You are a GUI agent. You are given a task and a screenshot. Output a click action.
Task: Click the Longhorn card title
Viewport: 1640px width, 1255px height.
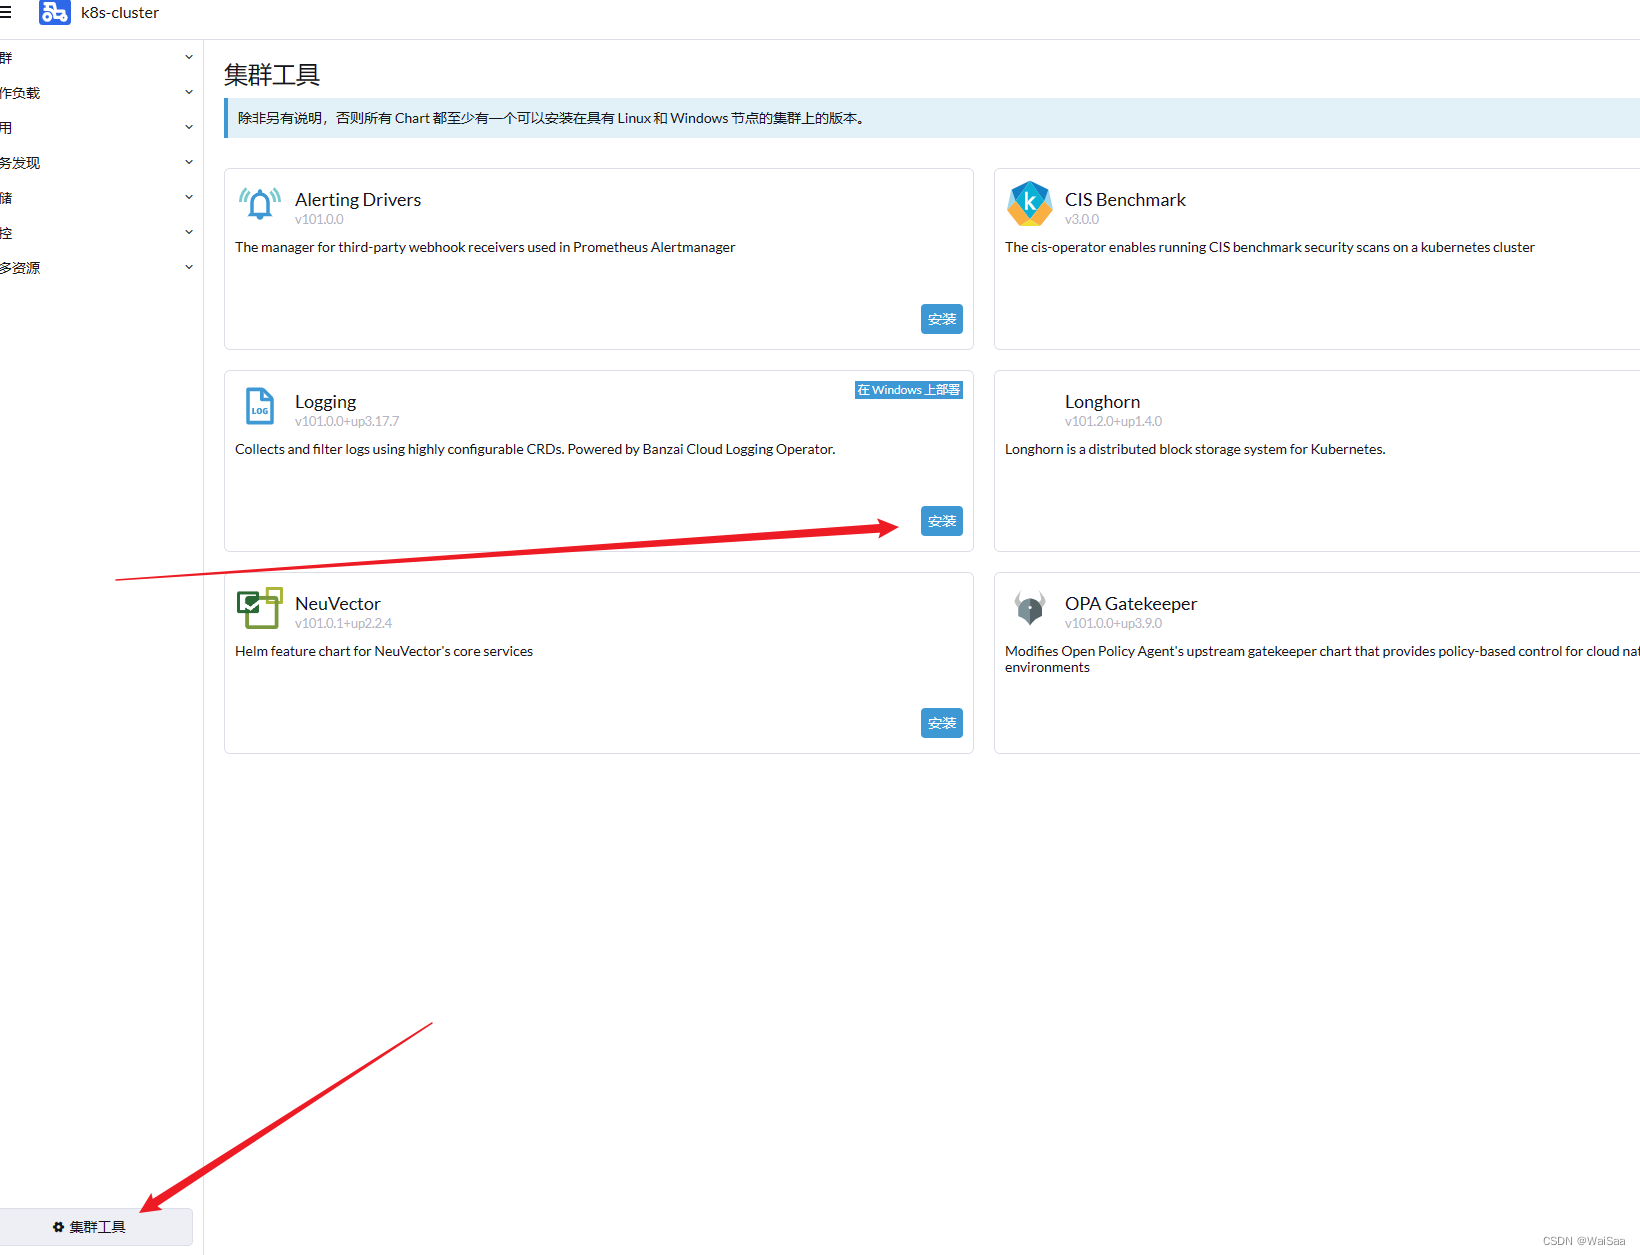pyautogui.click(x=1102, y=402)
